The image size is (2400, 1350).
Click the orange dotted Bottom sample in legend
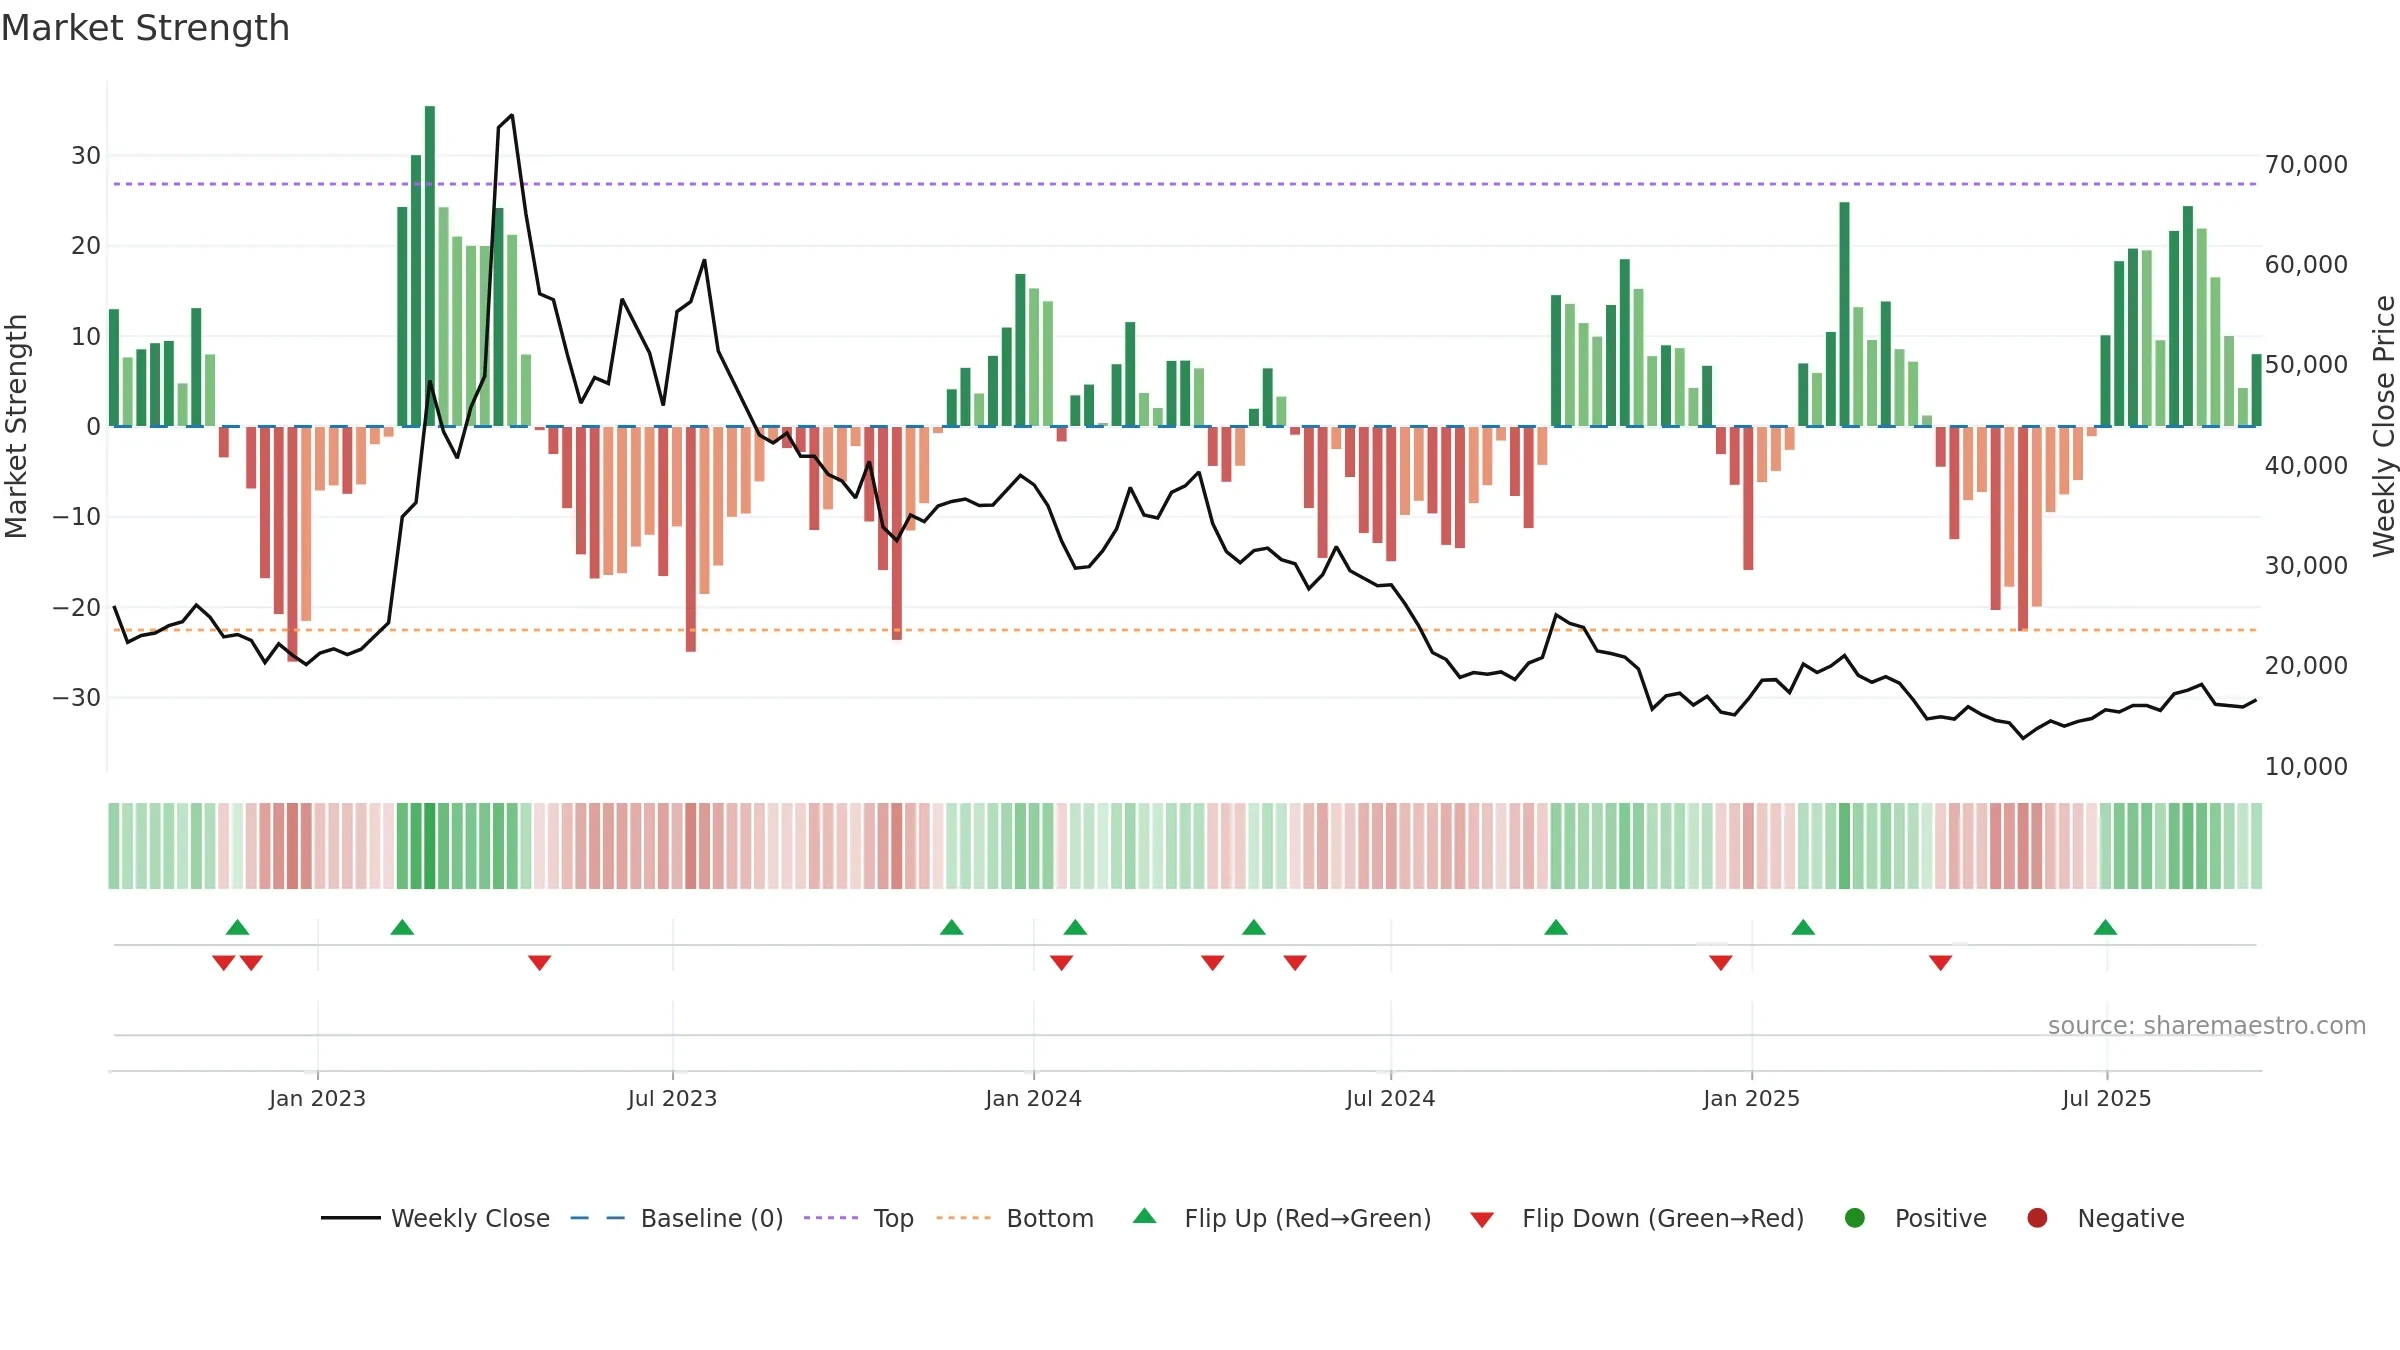pyautogui.click(x=963, y=1218)
